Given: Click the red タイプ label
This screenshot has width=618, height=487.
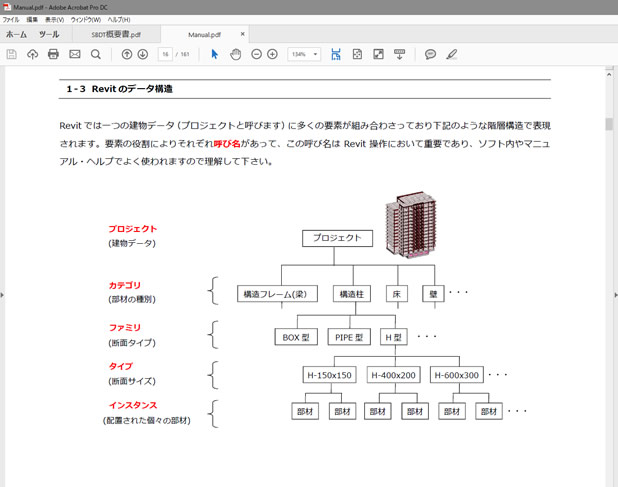Looking at the screenshot, I should click(121, 366).
